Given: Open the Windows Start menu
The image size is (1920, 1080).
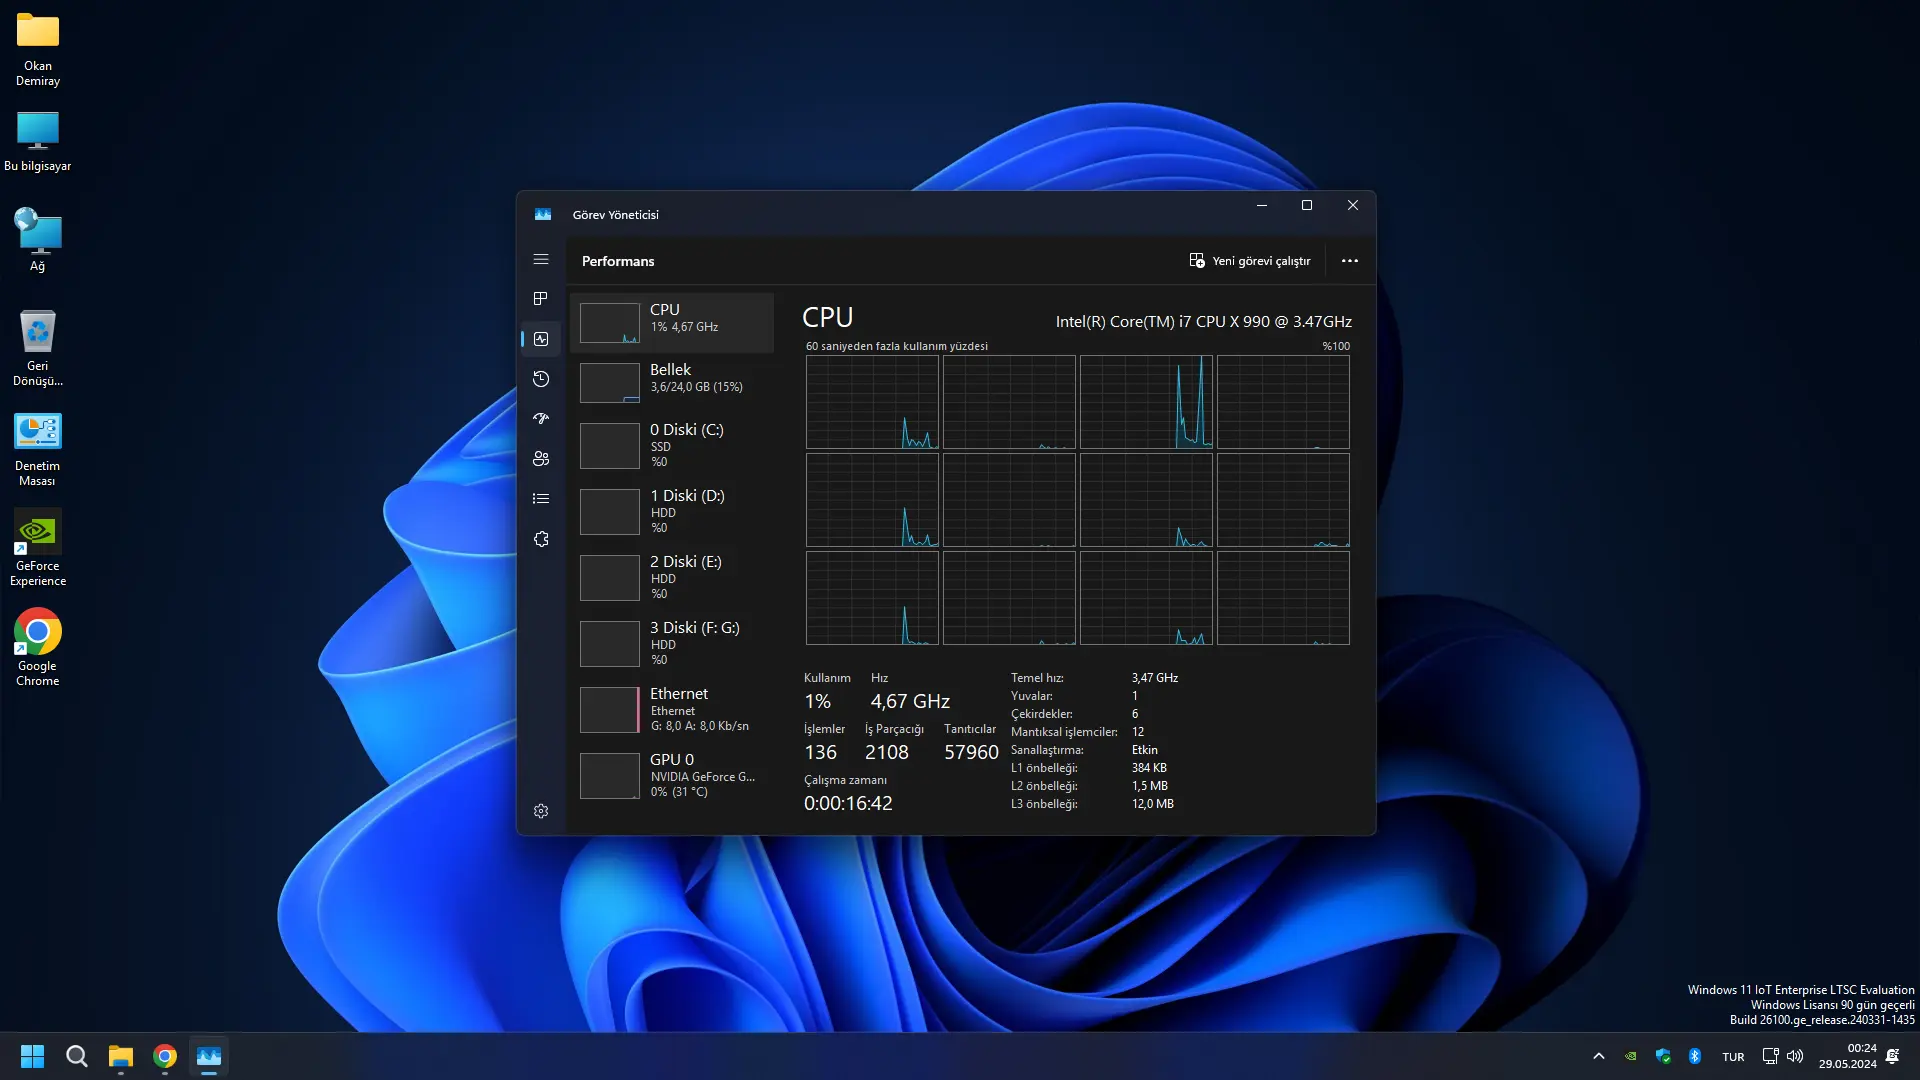Looking at the screenshot, I should coord(32,1056).
